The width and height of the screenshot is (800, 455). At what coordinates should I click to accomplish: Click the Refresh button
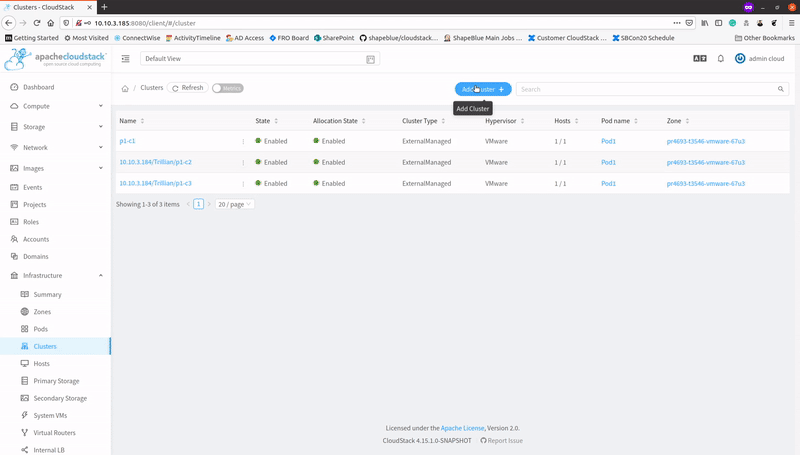click(188, 88)
